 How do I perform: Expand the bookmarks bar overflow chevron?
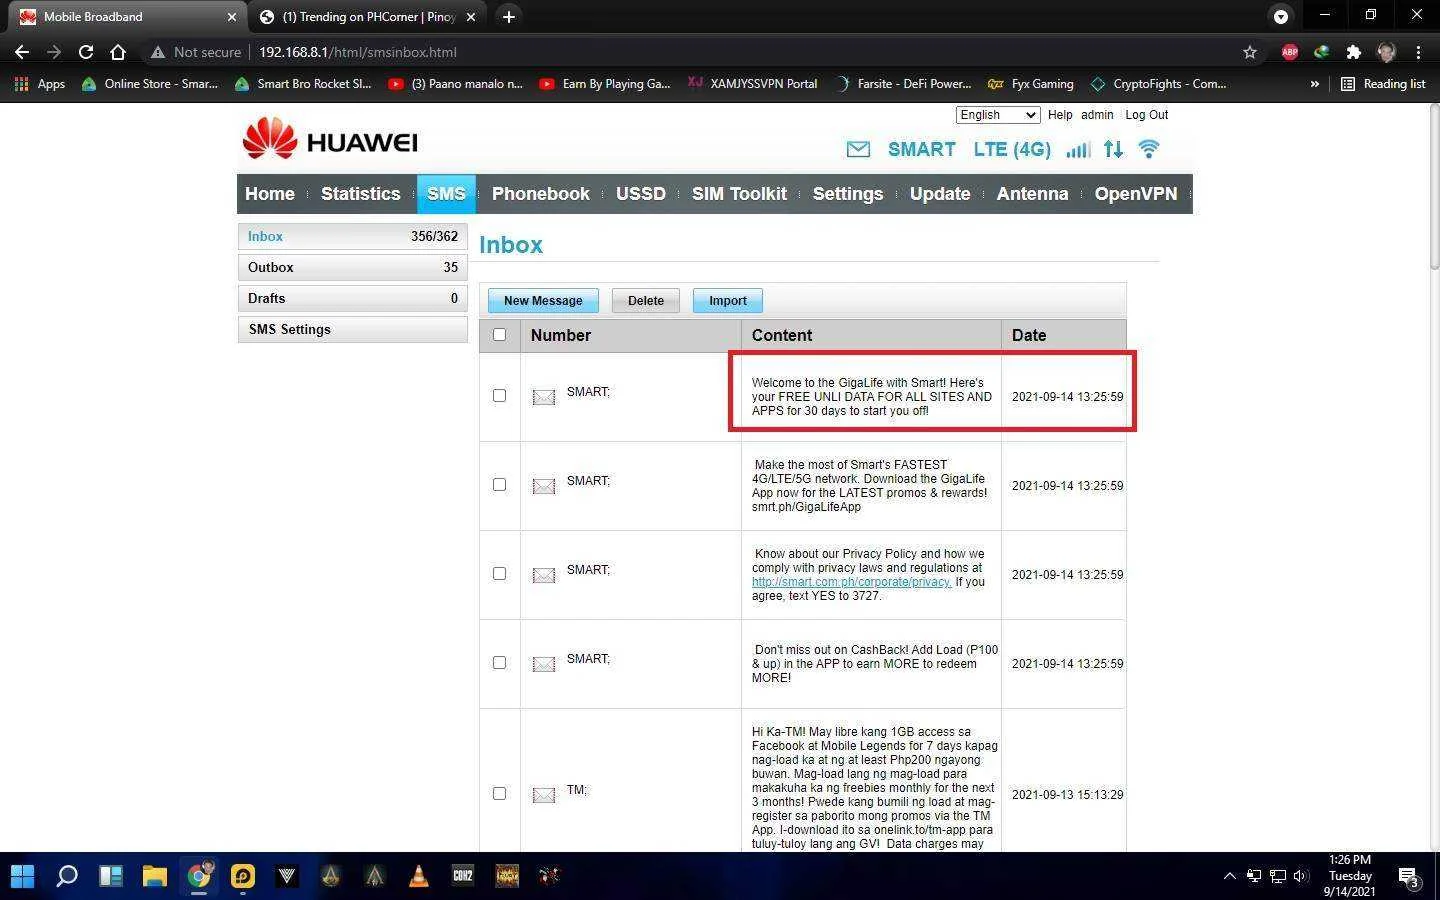point(1314,84)
